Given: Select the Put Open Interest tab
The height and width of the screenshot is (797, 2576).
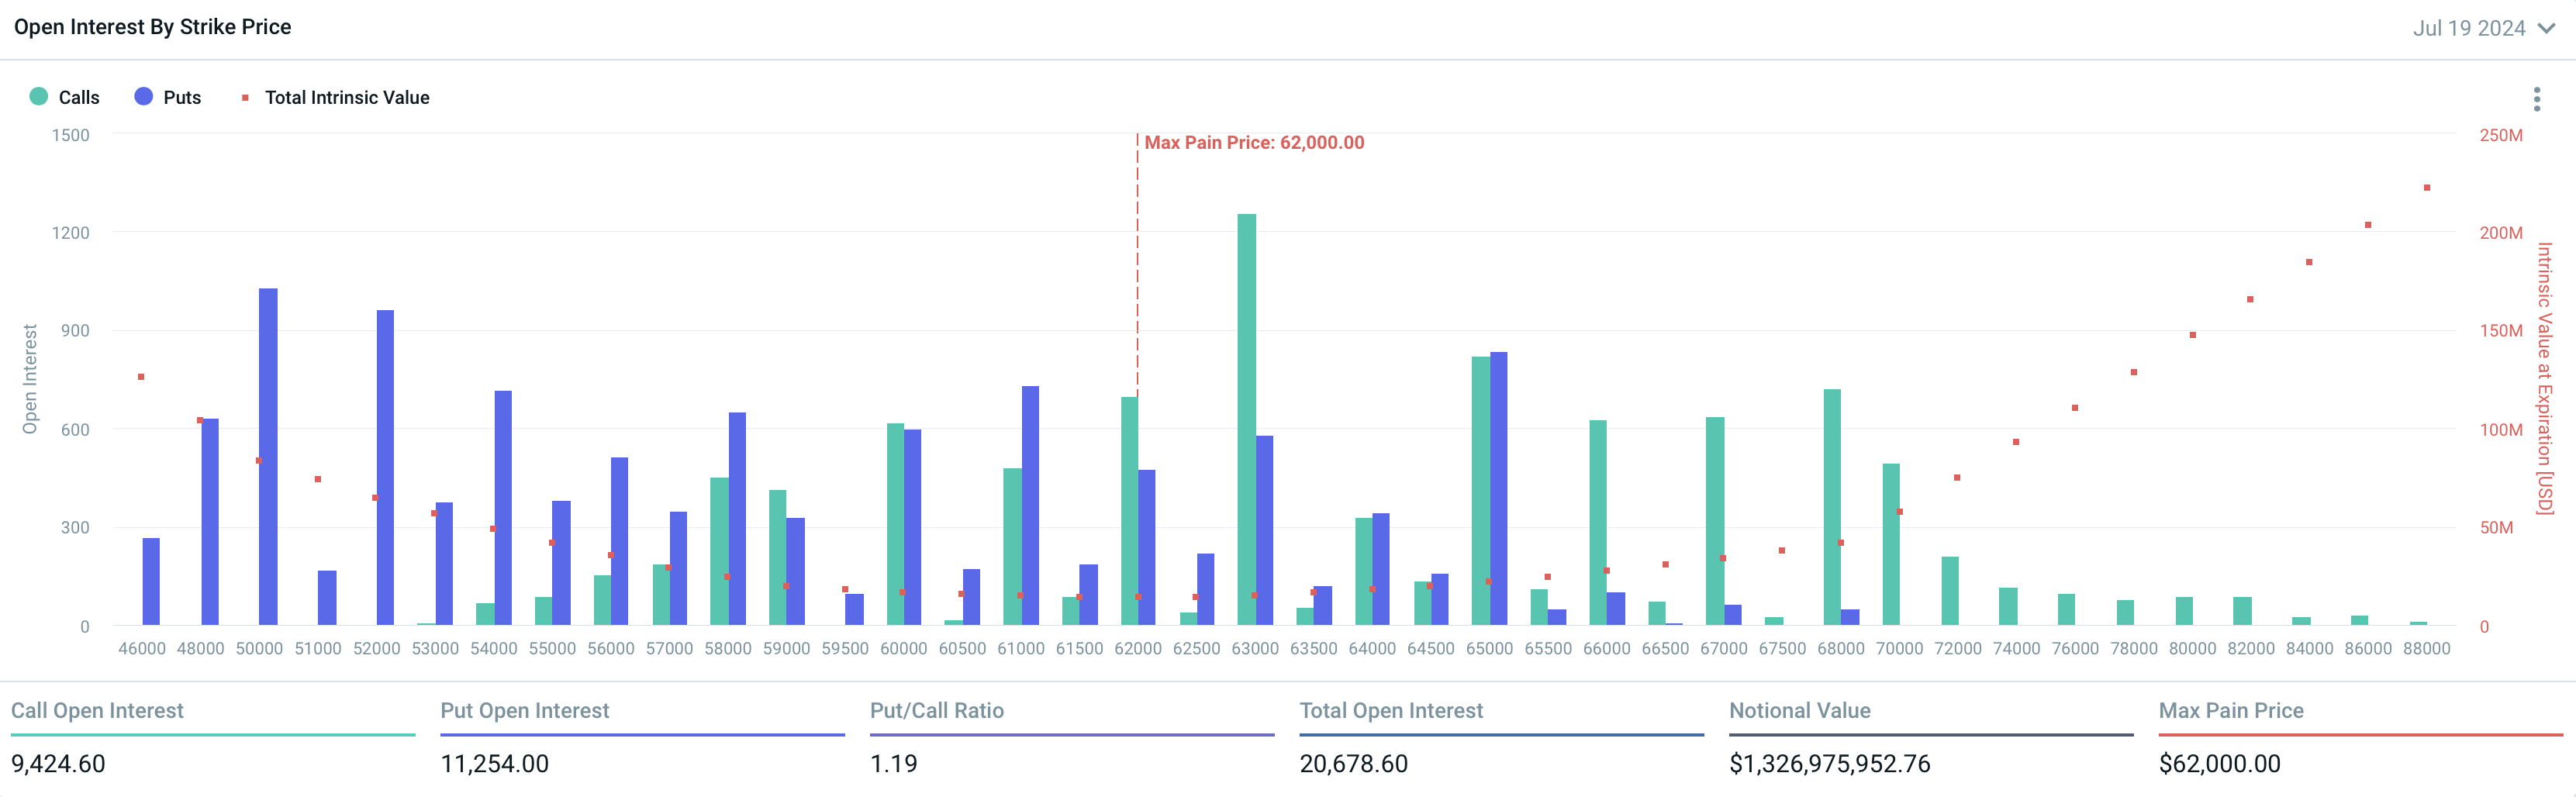Looking at the screenshot, I should click(x=524, y=710).
